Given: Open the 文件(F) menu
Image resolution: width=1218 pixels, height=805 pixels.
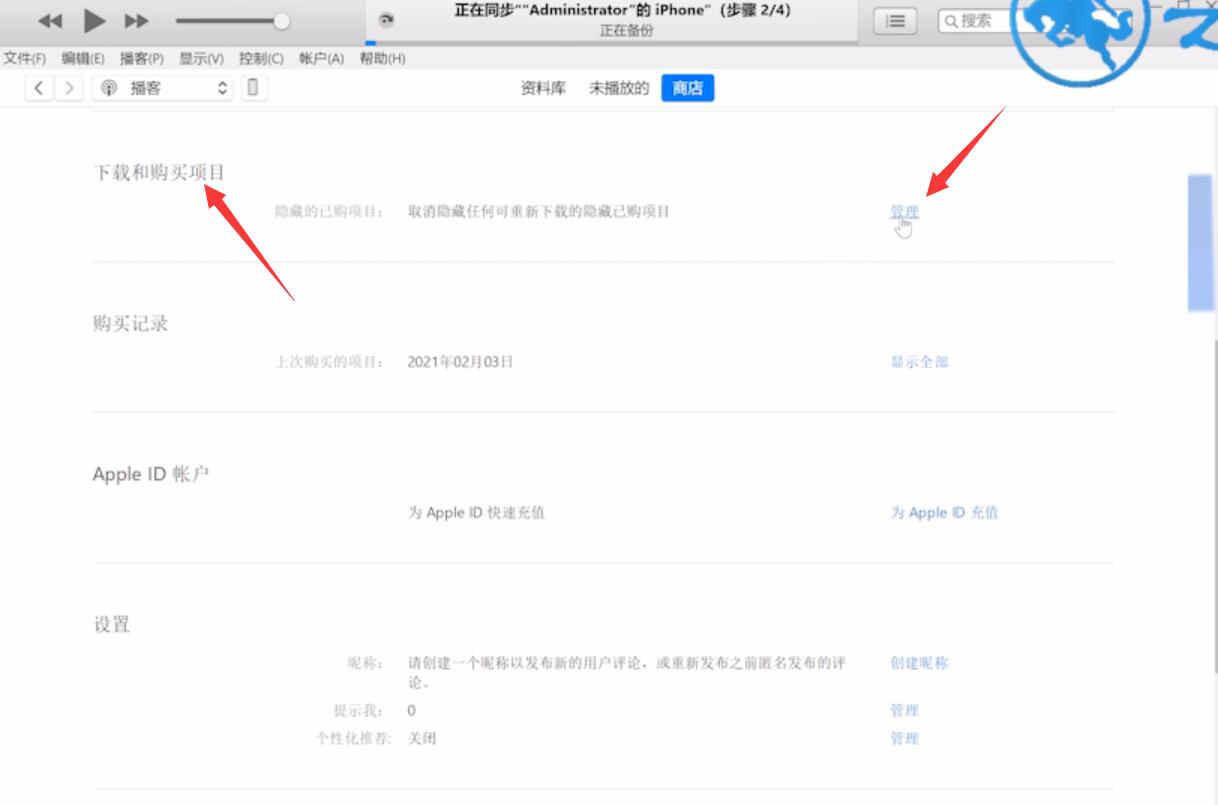Looking at the screenshot, I should (25, 59).
